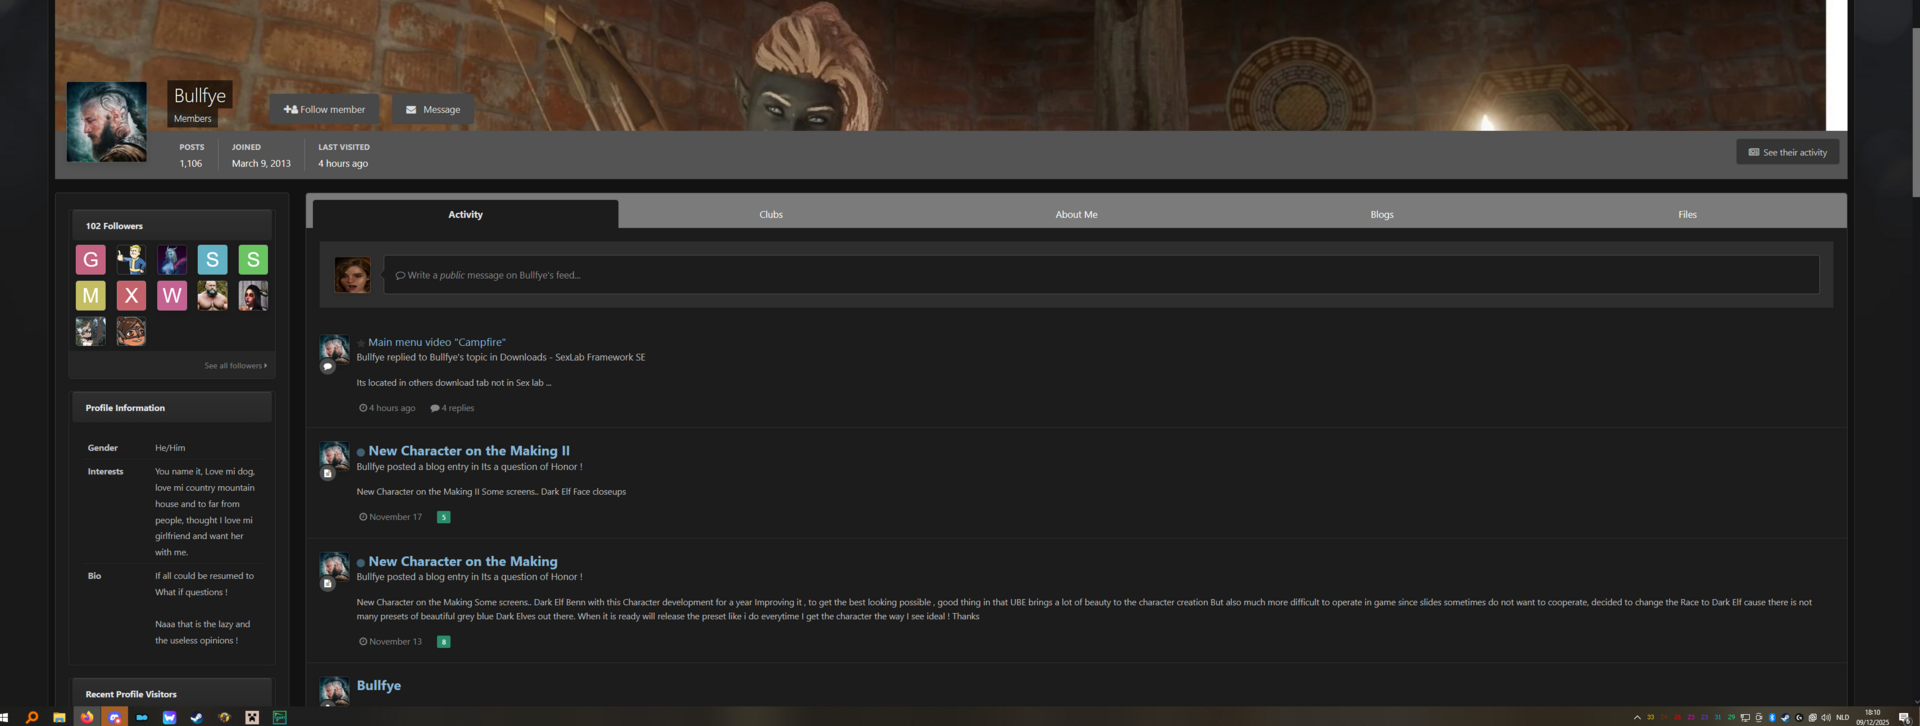Expand See all followers
This screenshot has width=1920, height=726.
235,366
